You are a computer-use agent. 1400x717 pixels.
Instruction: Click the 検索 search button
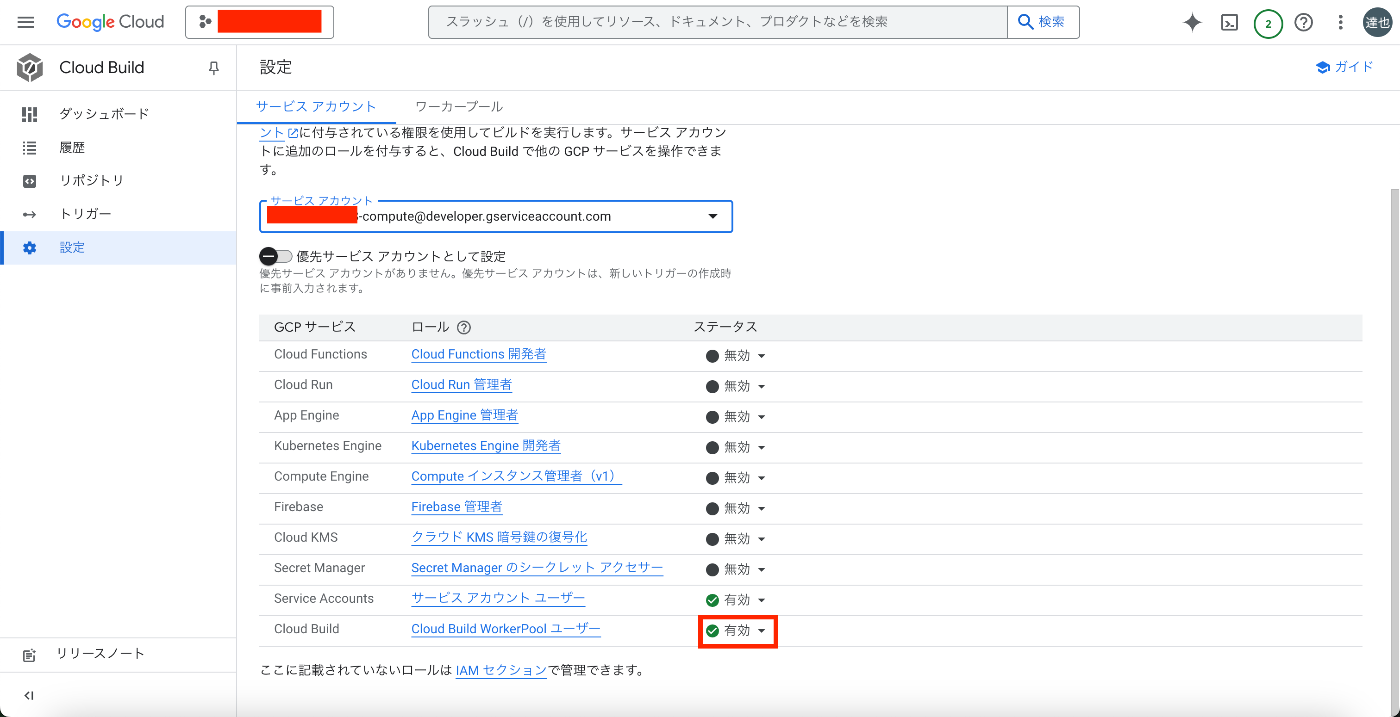point(1043,22)
